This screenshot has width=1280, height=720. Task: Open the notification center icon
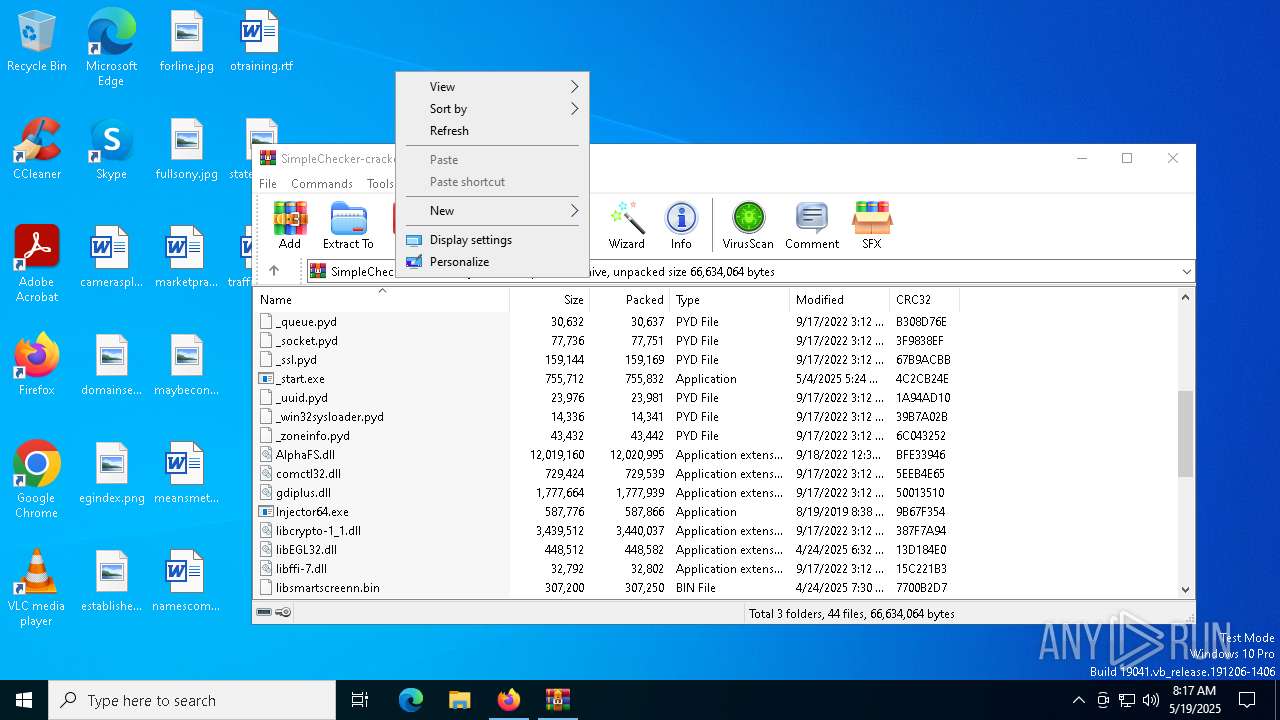(1247, 700)
